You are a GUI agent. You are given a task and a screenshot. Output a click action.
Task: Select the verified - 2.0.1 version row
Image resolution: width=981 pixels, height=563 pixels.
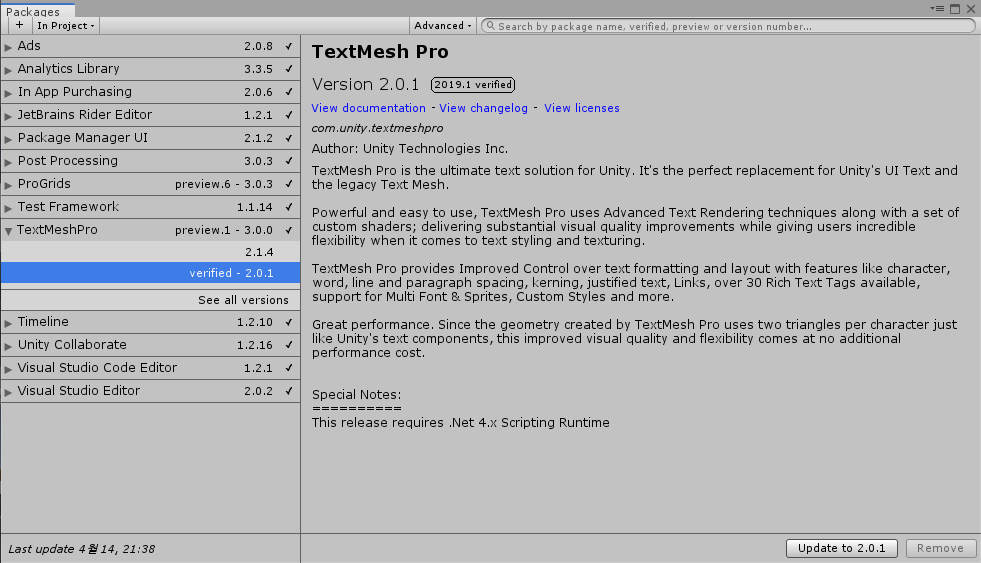coord(150,273)
